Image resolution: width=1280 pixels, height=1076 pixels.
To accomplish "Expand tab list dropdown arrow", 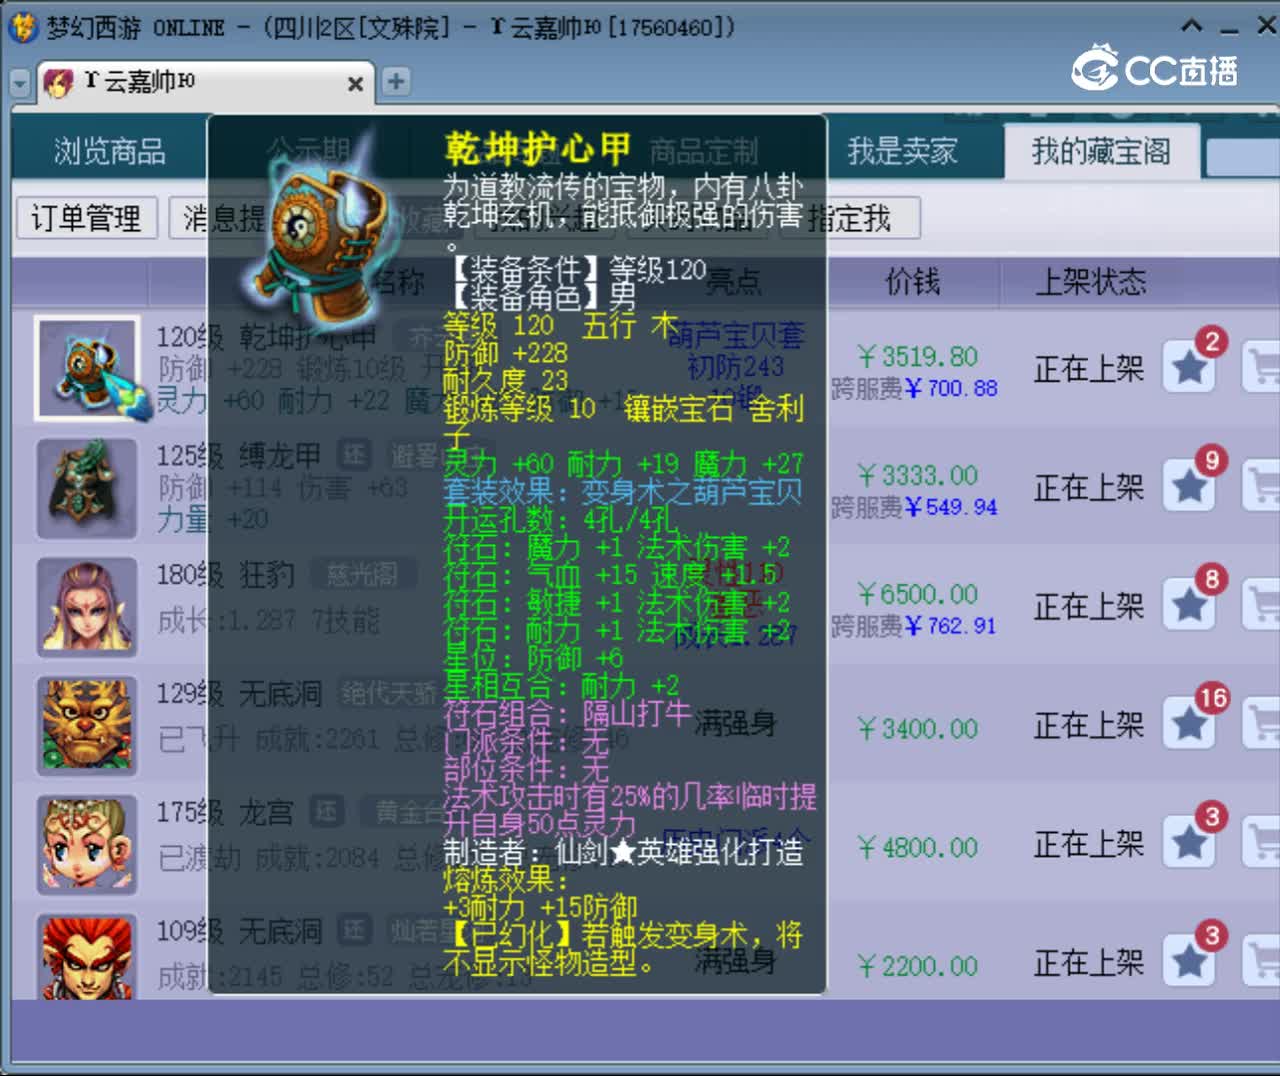I will point(20,83).
